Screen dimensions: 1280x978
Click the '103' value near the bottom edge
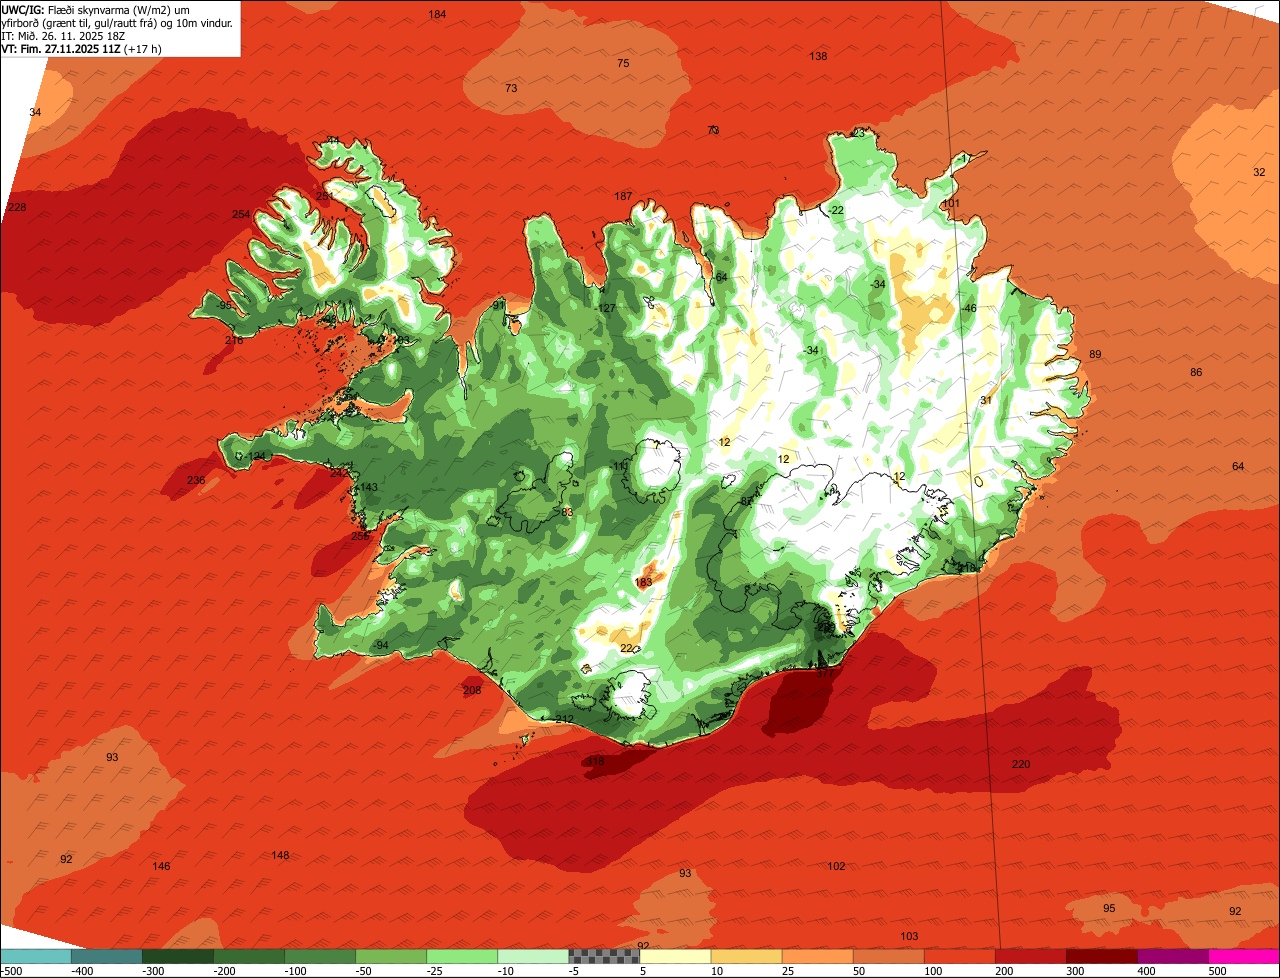(909, 936)
